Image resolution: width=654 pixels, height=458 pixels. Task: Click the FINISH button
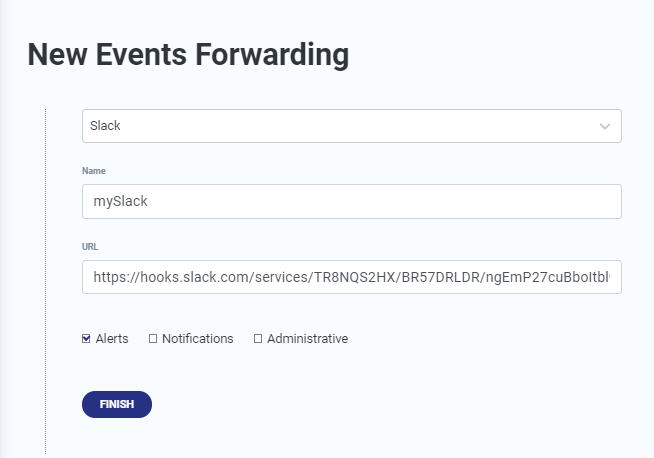pyautogui.click(x=117, y=404)
